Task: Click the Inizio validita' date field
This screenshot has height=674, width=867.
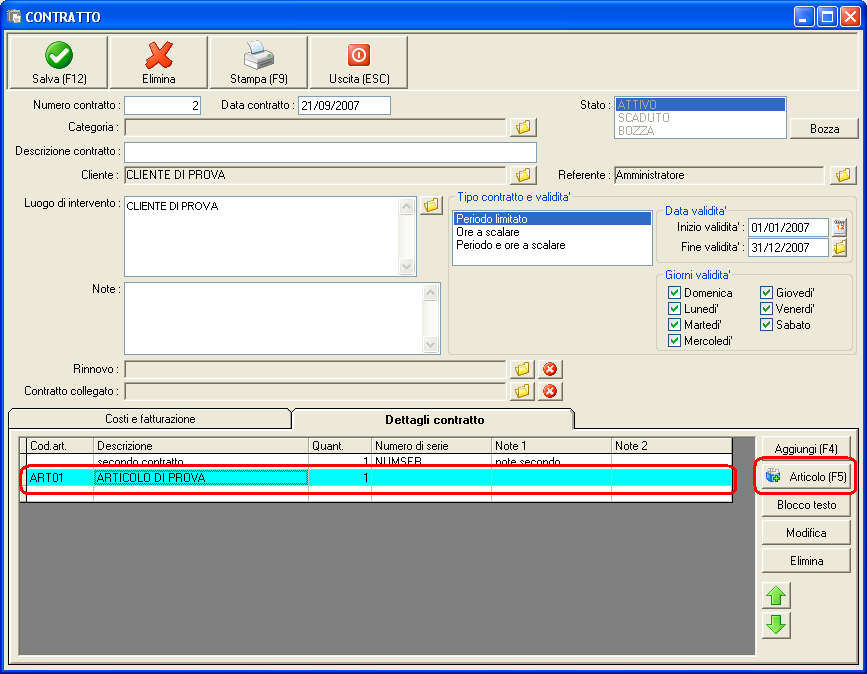Action: (788, 227)
